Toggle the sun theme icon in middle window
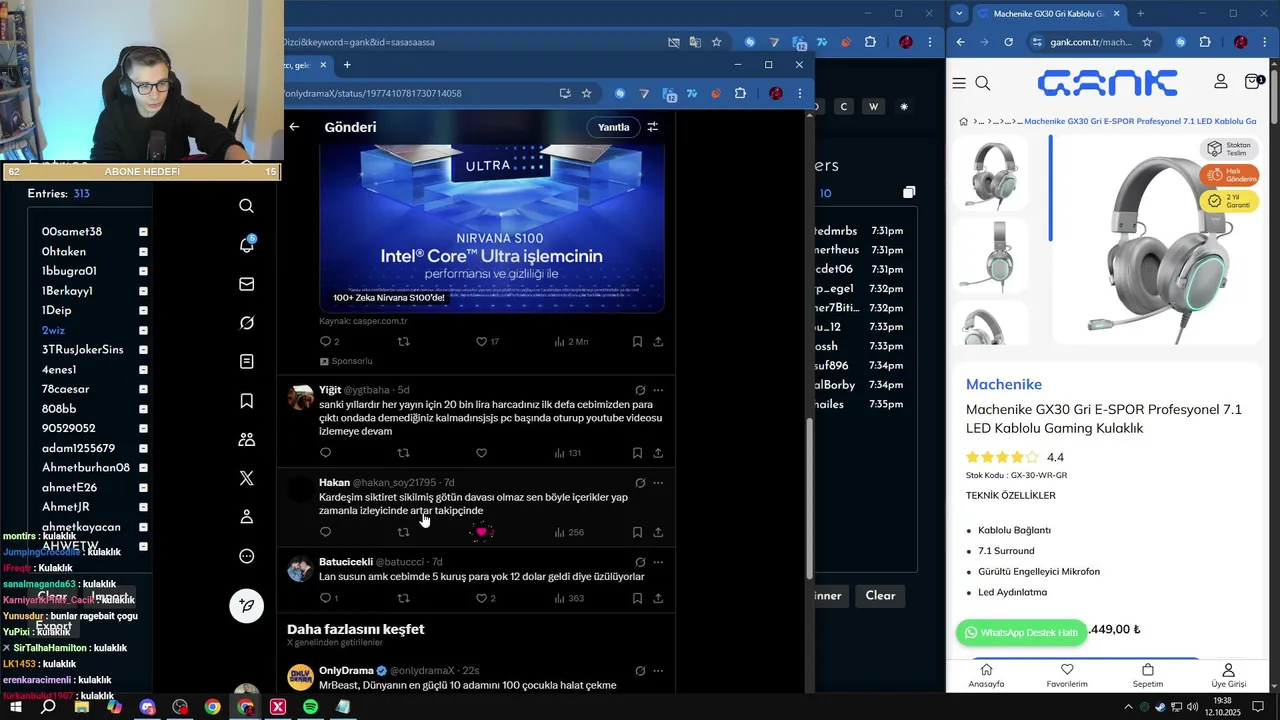 pyautogui.click(x=904, y=106)
